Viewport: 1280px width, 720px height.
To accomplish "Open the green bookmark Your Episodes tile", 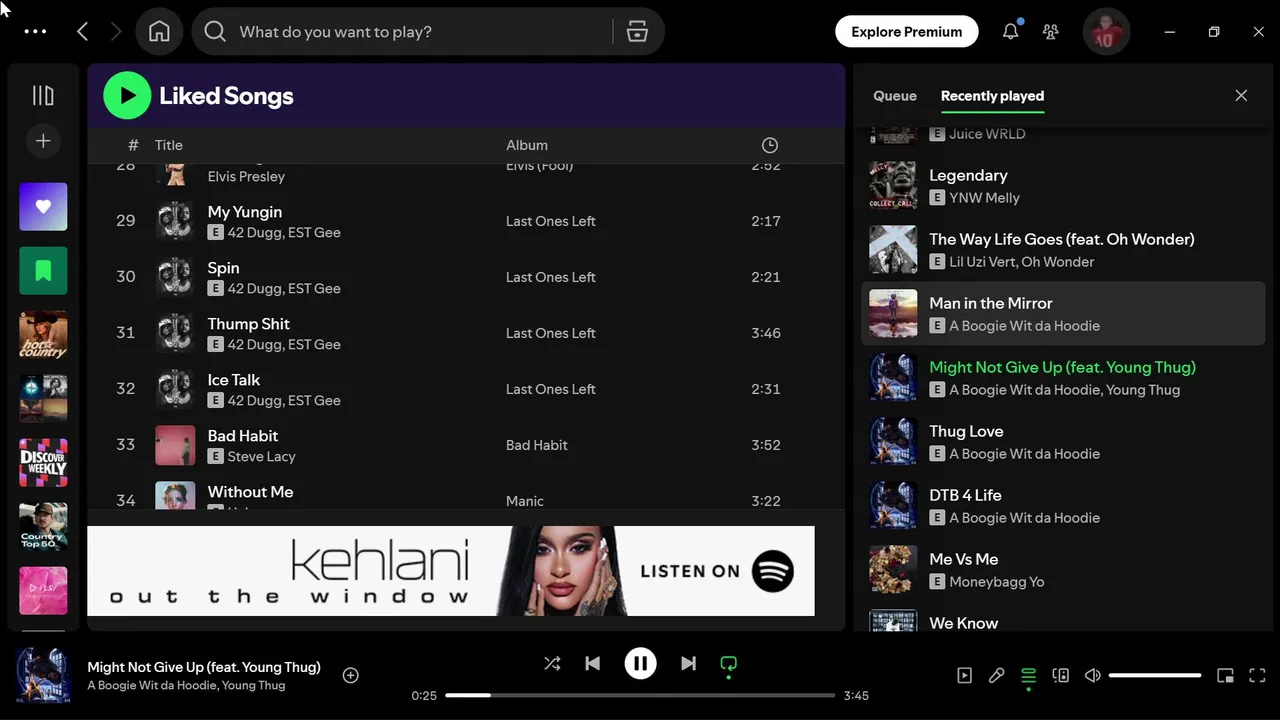I will 43,271.
